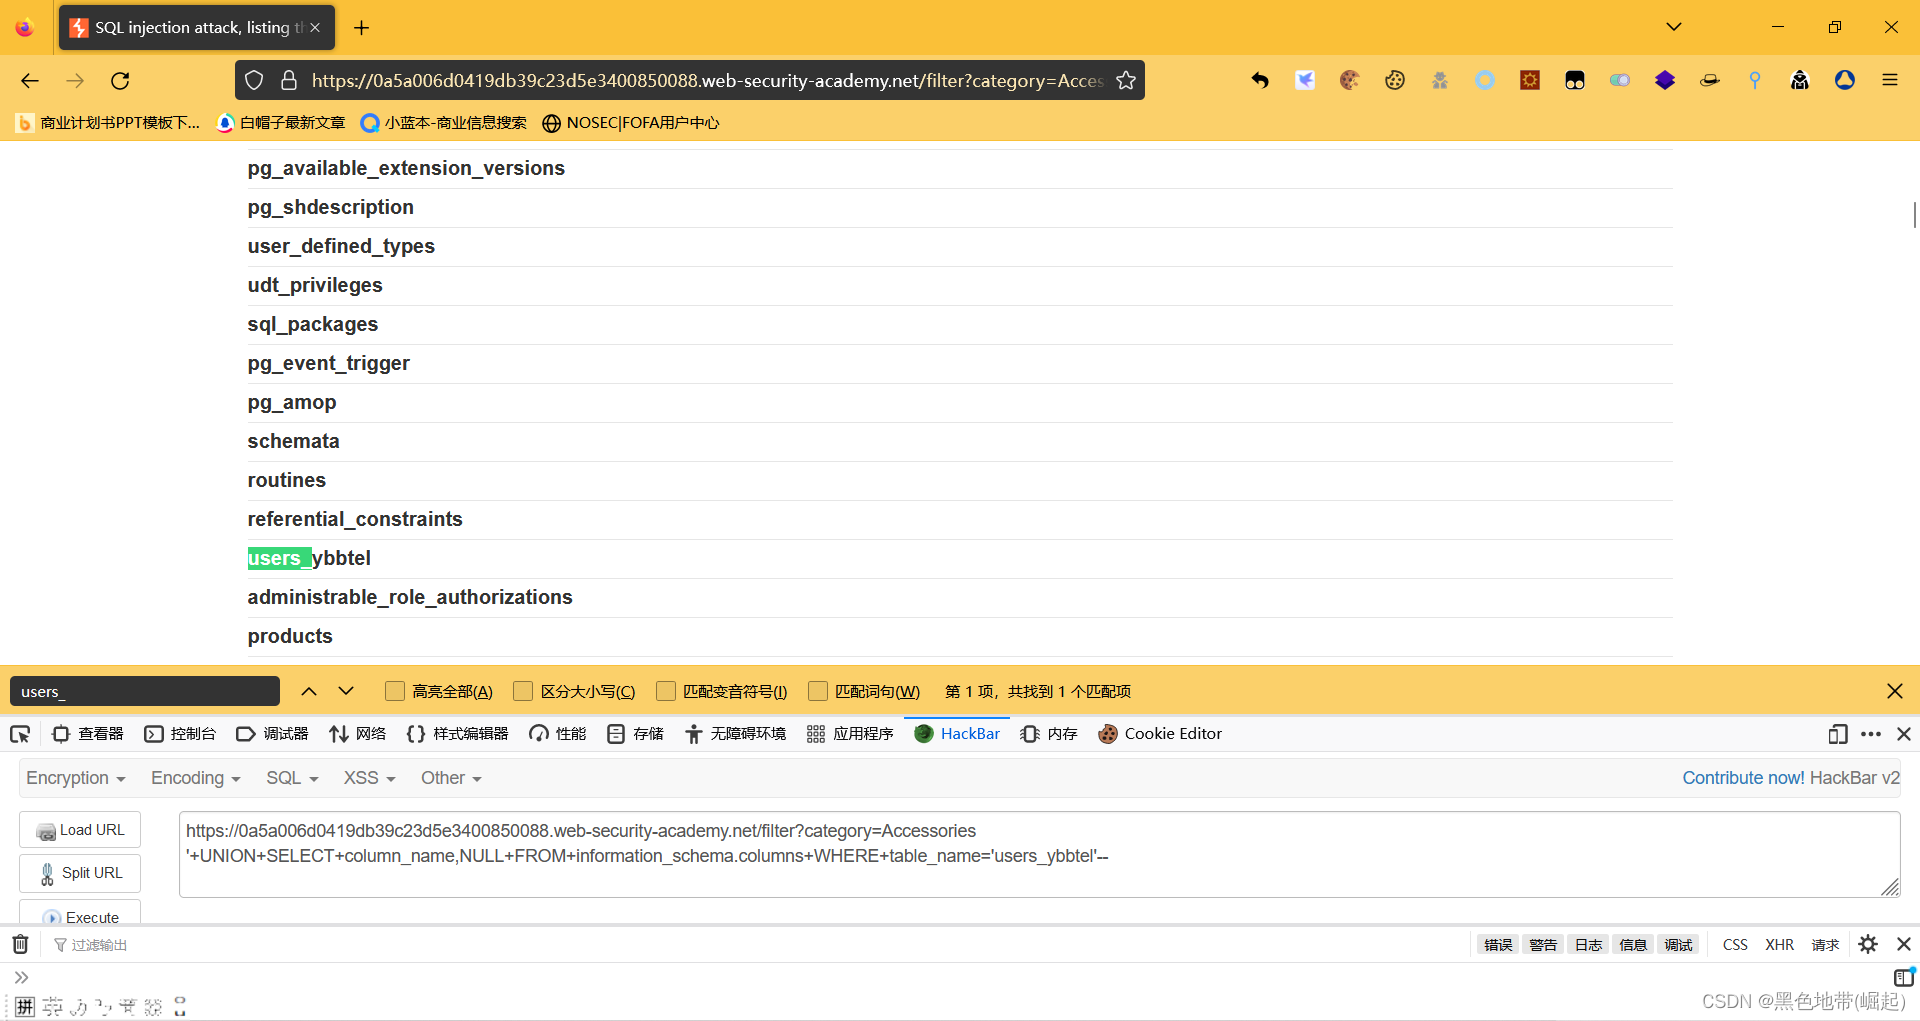Click the Execute button

point(80,912)
